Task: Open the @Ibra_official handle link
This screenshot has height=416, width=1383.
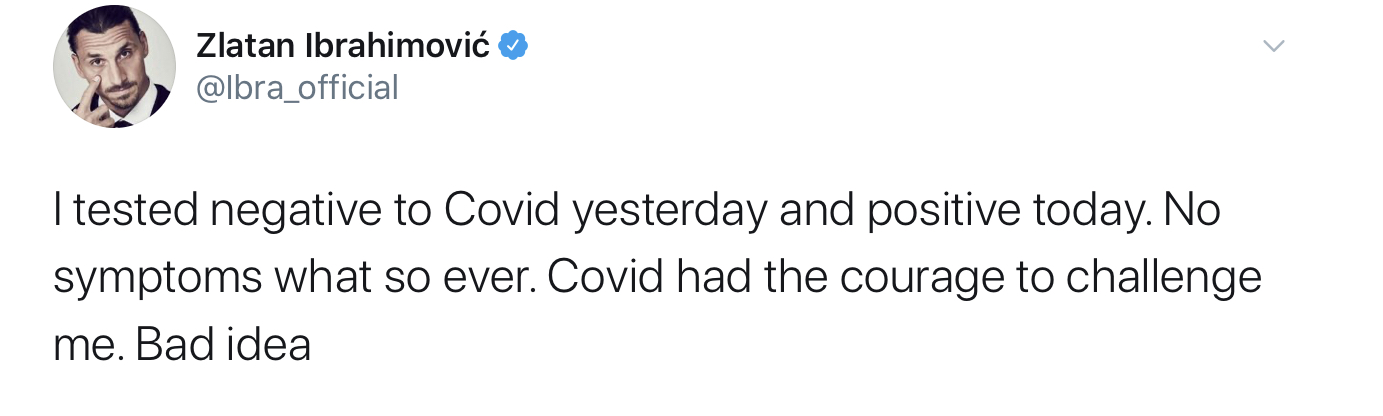Action: click(x=297, y=88)
